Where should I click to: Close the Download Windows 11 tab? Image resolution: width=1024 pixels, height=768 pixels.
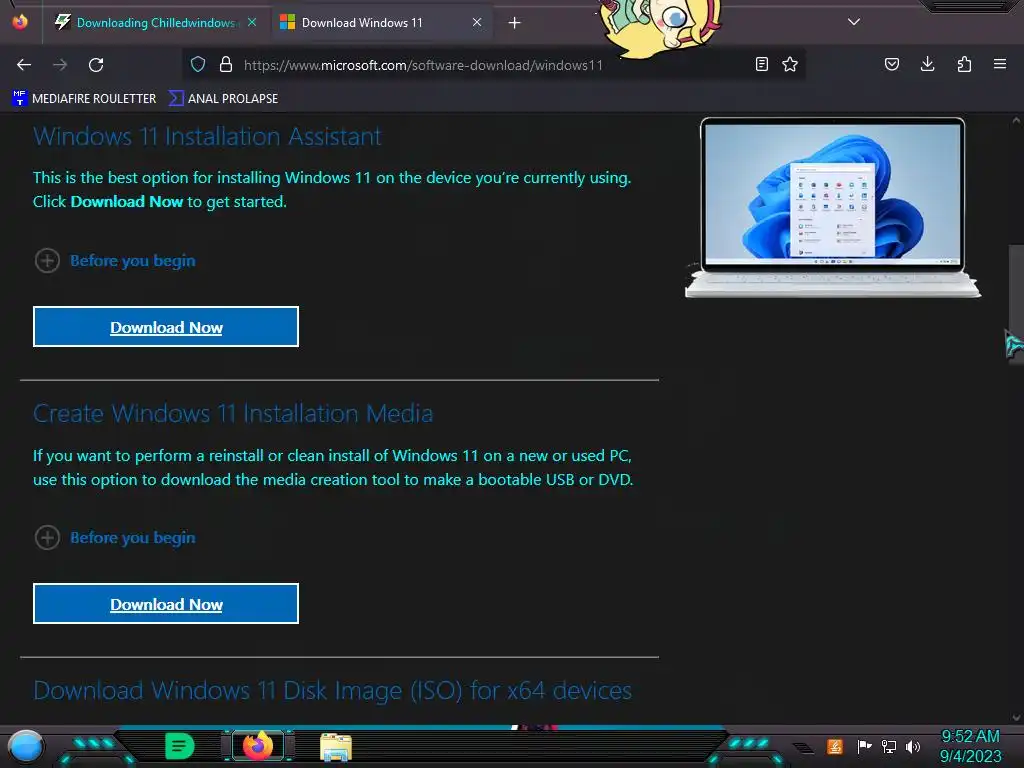click(x=477, y=22)
